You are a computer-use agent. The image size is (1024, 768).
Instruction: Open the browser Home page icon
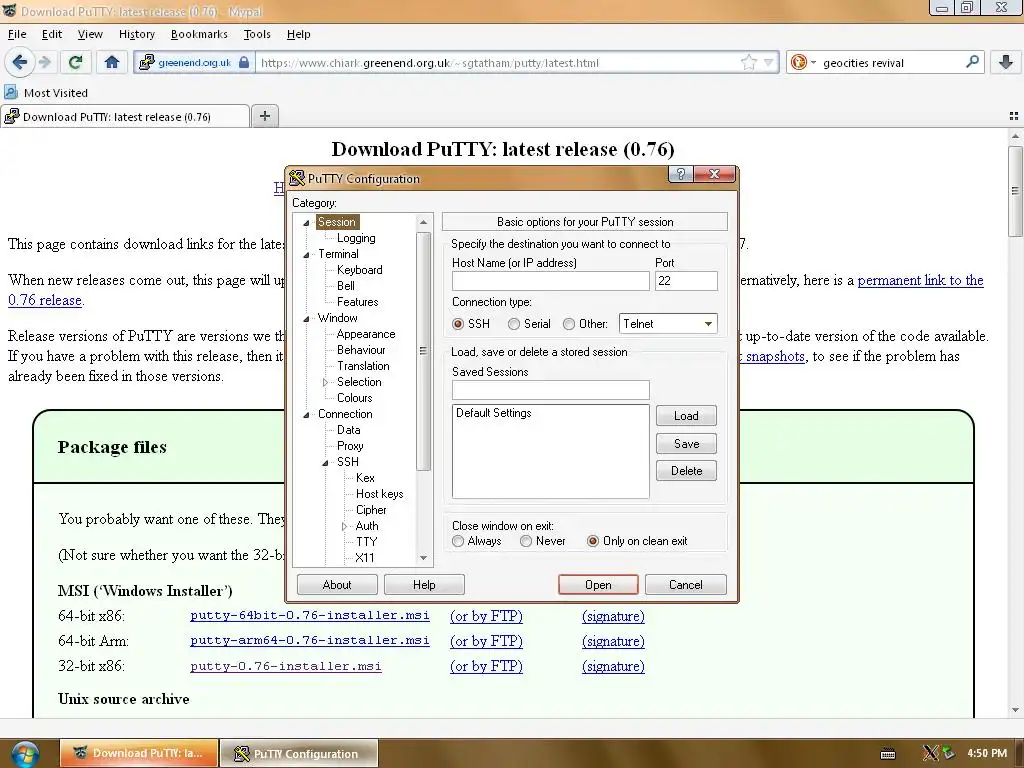coord(112,62)
